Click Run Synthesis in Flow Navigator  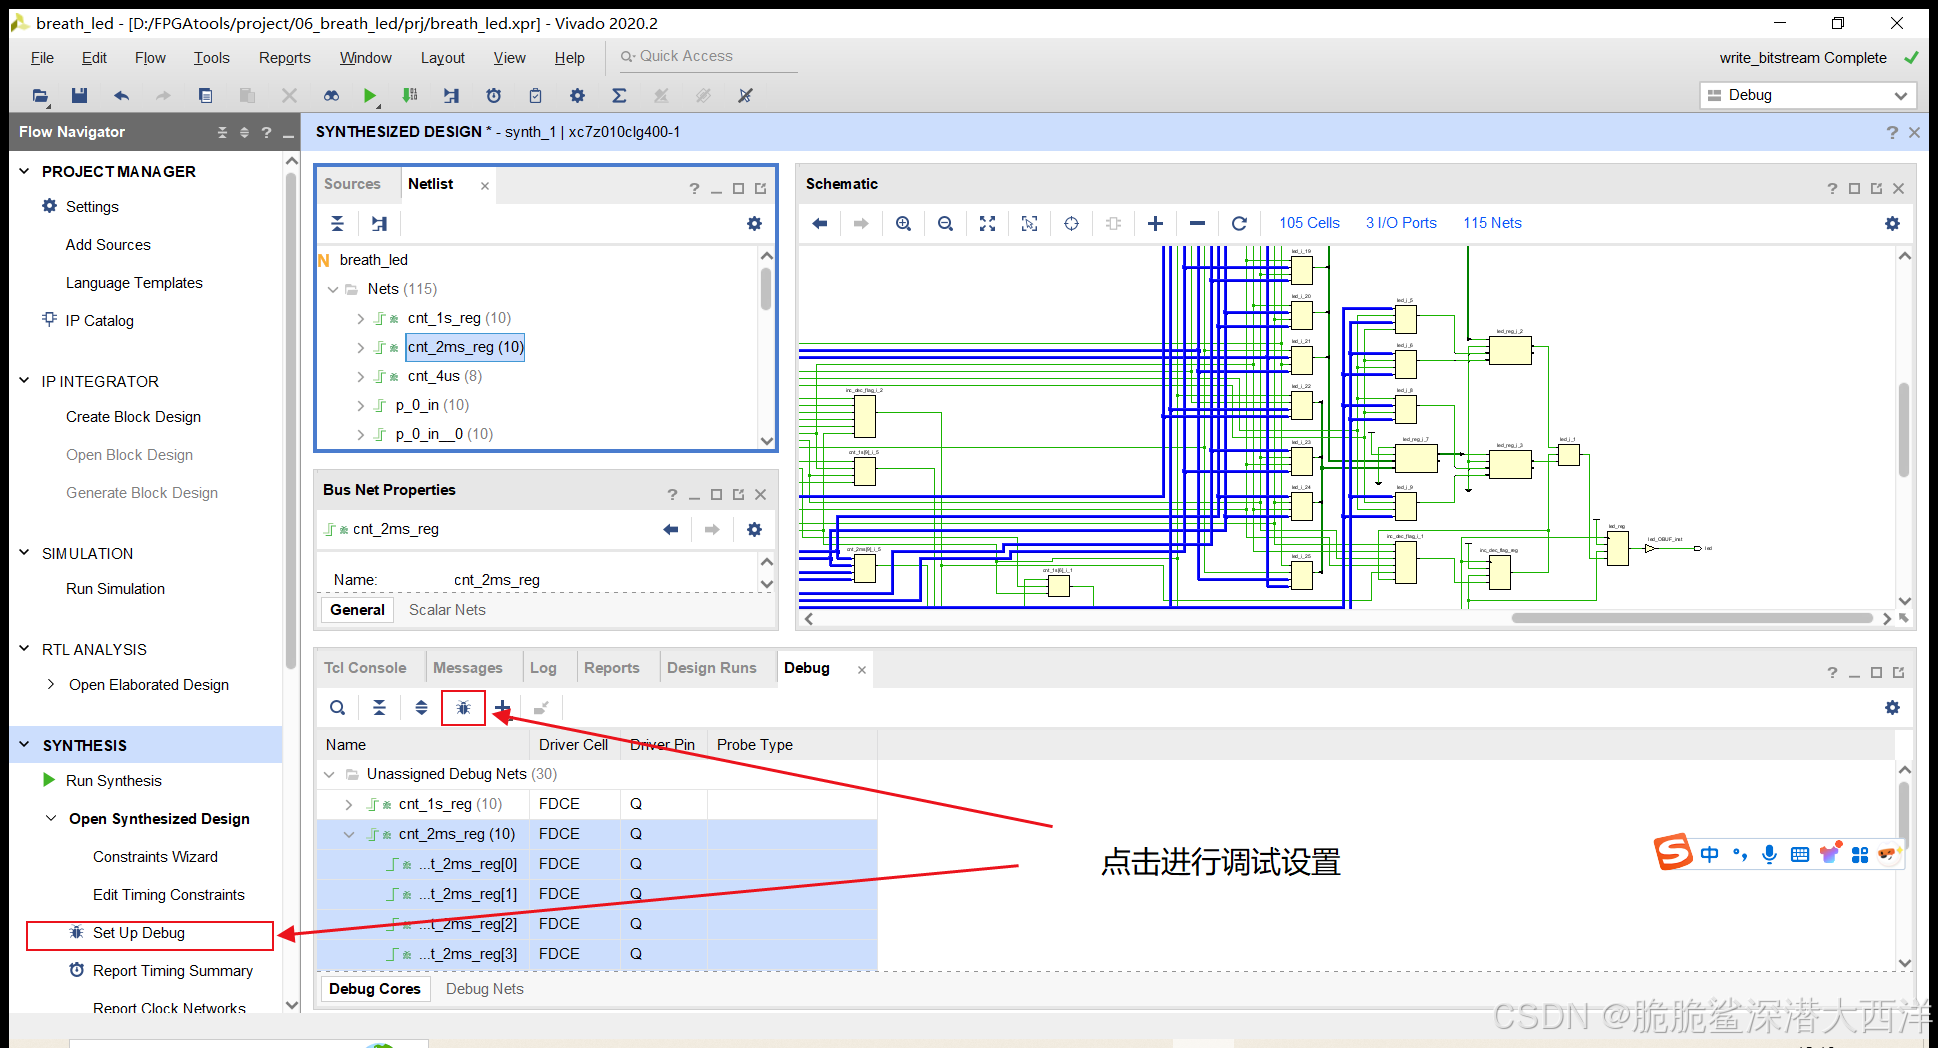(x=113, y=781)
